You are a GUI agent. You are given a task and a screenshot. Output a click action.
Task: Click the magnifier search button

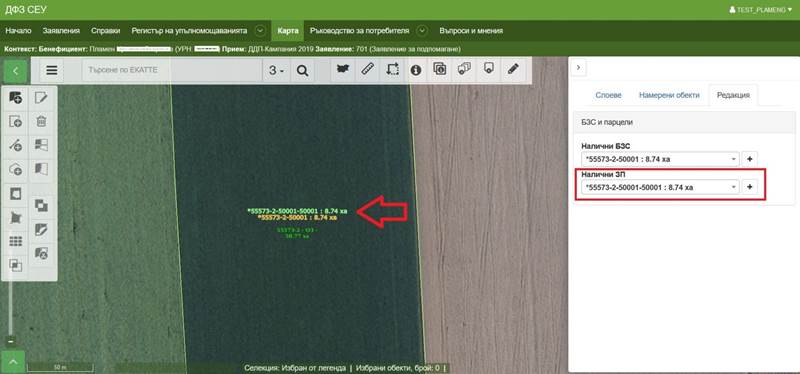[x=303, y=70]
